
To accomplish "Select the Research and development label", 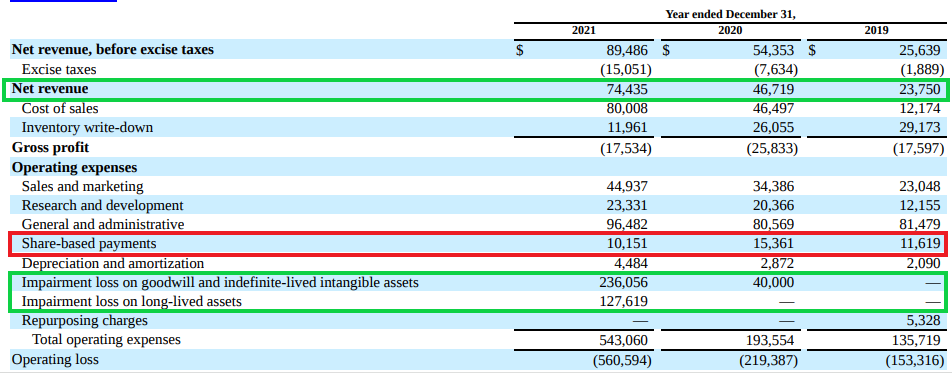I will (102, 205).
